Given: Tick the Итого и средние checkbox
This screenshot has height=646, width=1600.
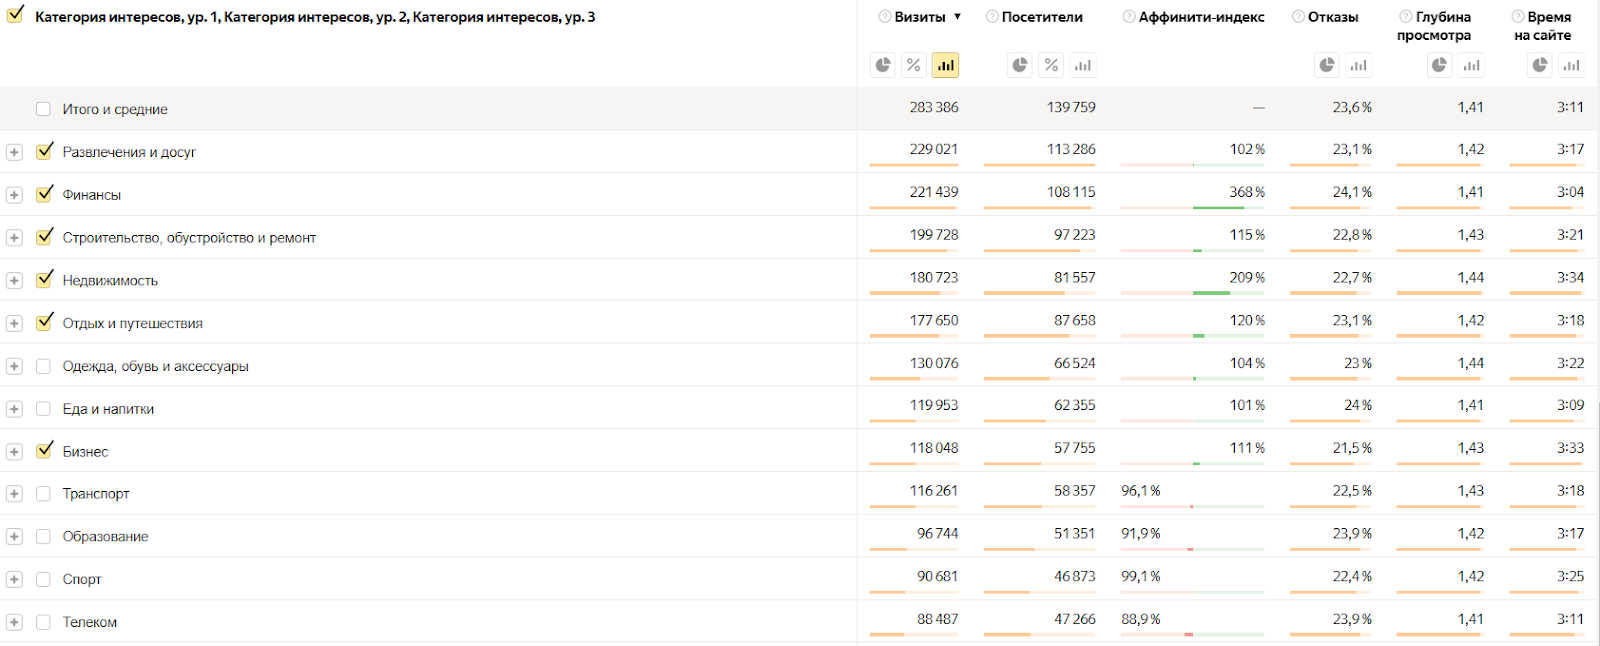Looking at the screenshot, I should (x=43, y=109).
